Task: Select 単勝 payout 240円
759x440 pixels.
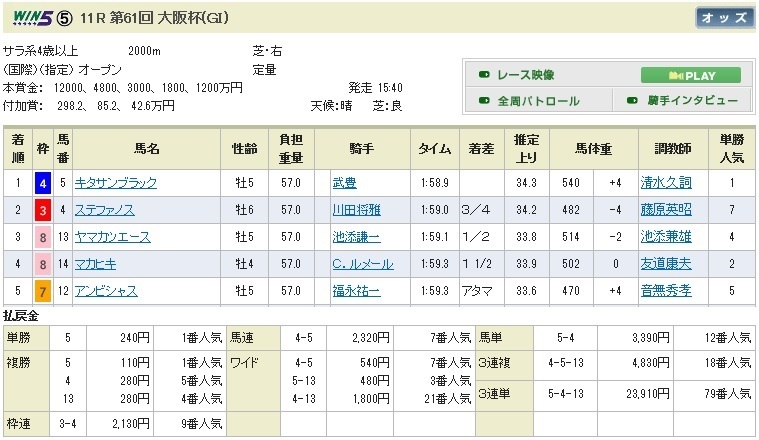Action: (x=135, y=338)
